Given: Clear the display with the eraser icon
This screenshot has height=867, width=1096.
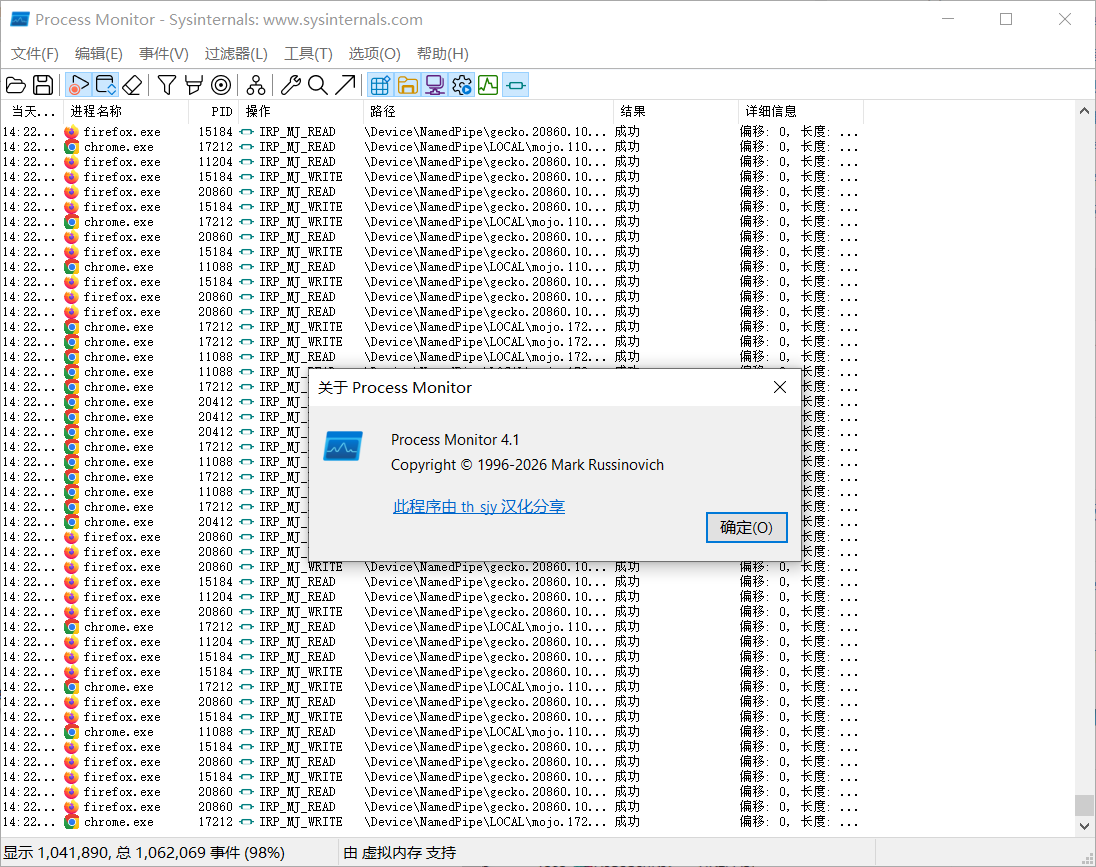Looking at the screenshot, I should point(132,85).
